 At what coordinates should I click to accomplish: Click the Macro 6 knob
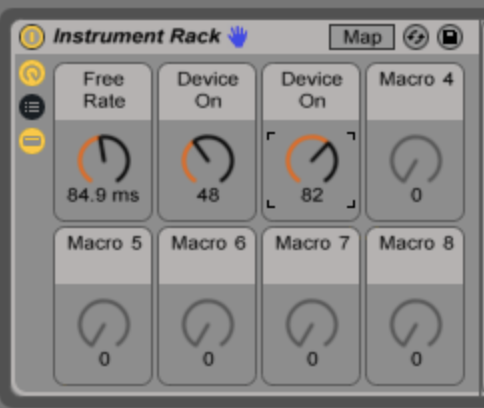point(208,323)
